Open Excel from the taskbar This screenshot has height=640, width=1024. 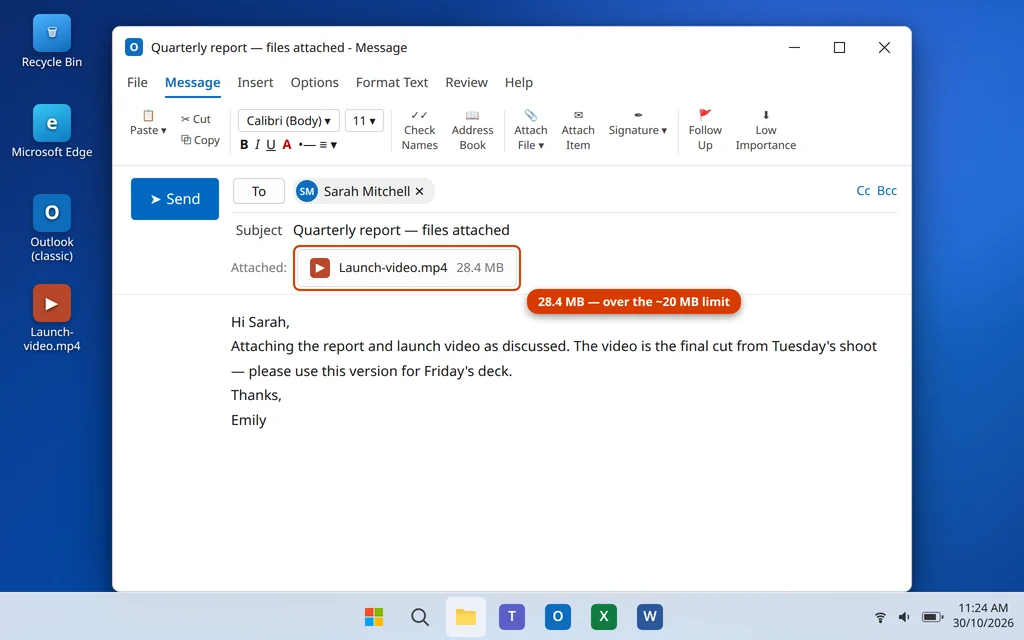click(x=603, y=616)
